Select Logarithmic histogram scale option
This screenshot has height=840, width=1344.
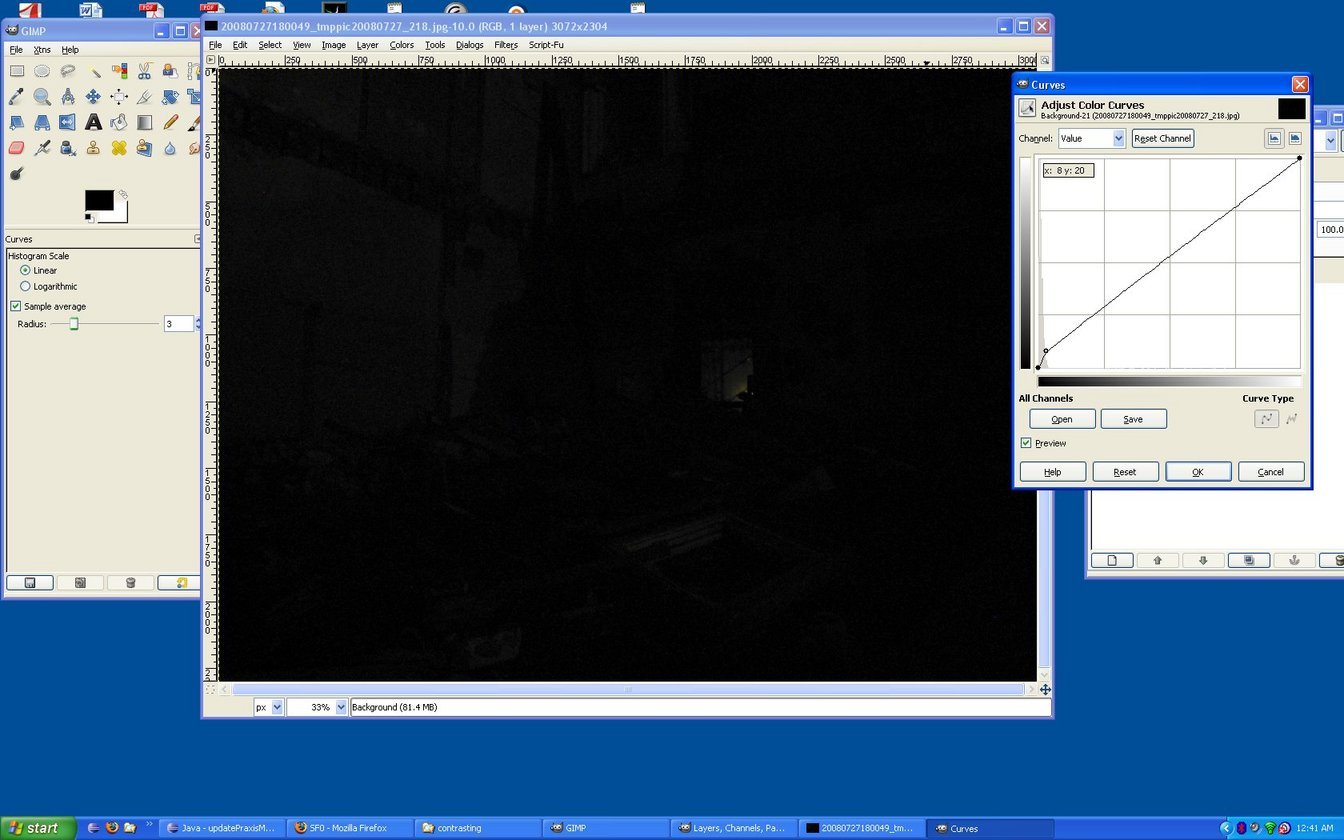click(26, 286)
